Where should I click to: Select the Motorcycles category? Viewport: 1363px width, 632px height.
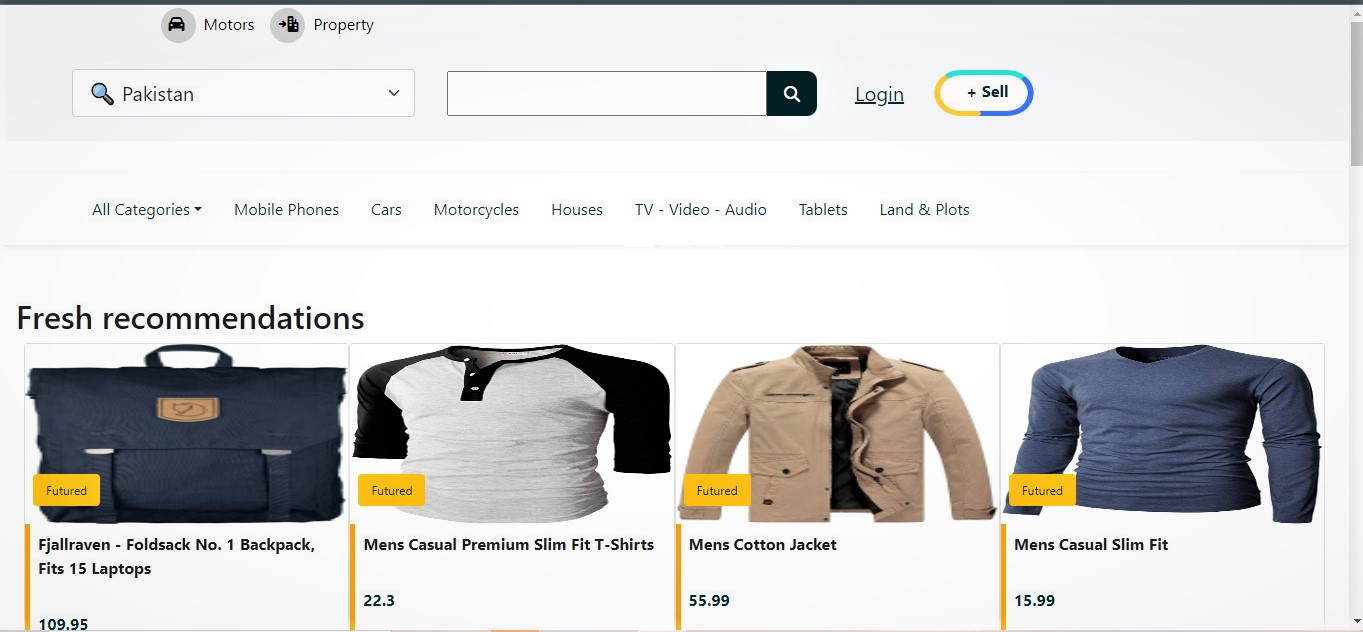pos(476,210)
